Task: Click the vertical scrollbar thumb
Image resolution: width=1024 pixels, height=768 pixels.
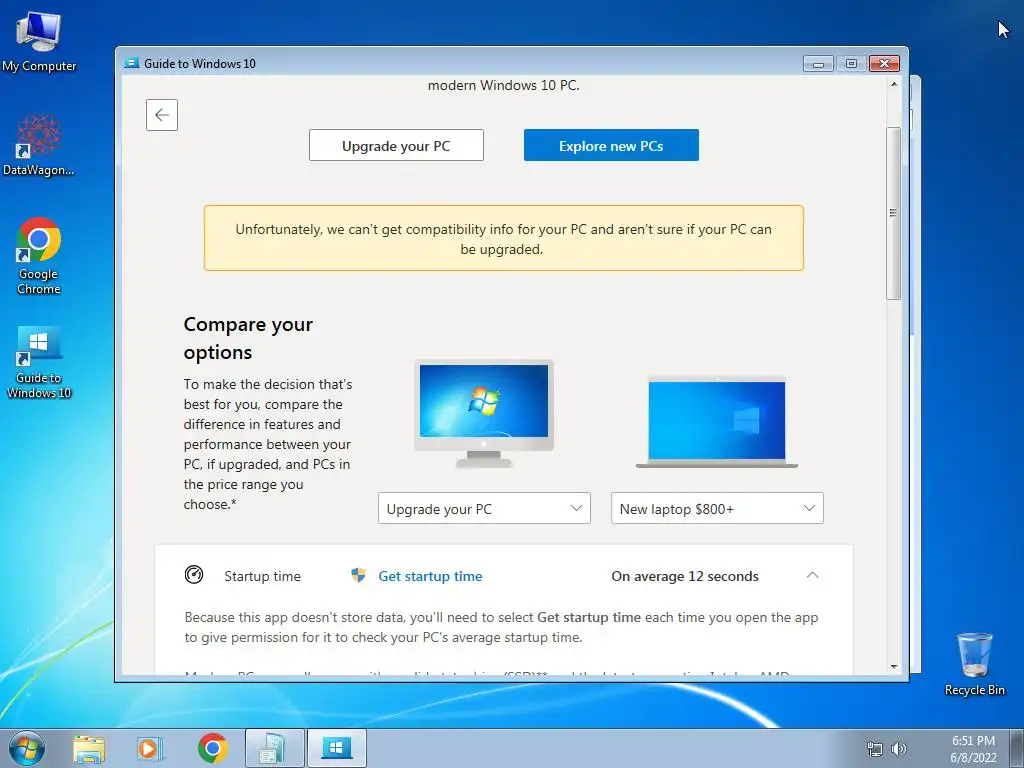Action: click(893, 214)
